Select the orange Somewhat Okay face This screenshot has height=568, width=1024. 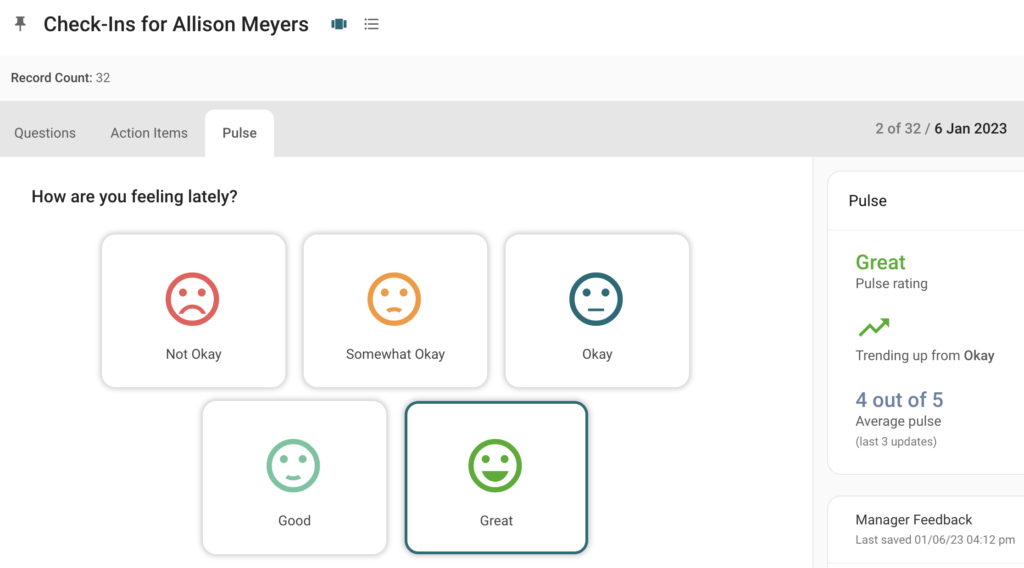tap(394, 299)
